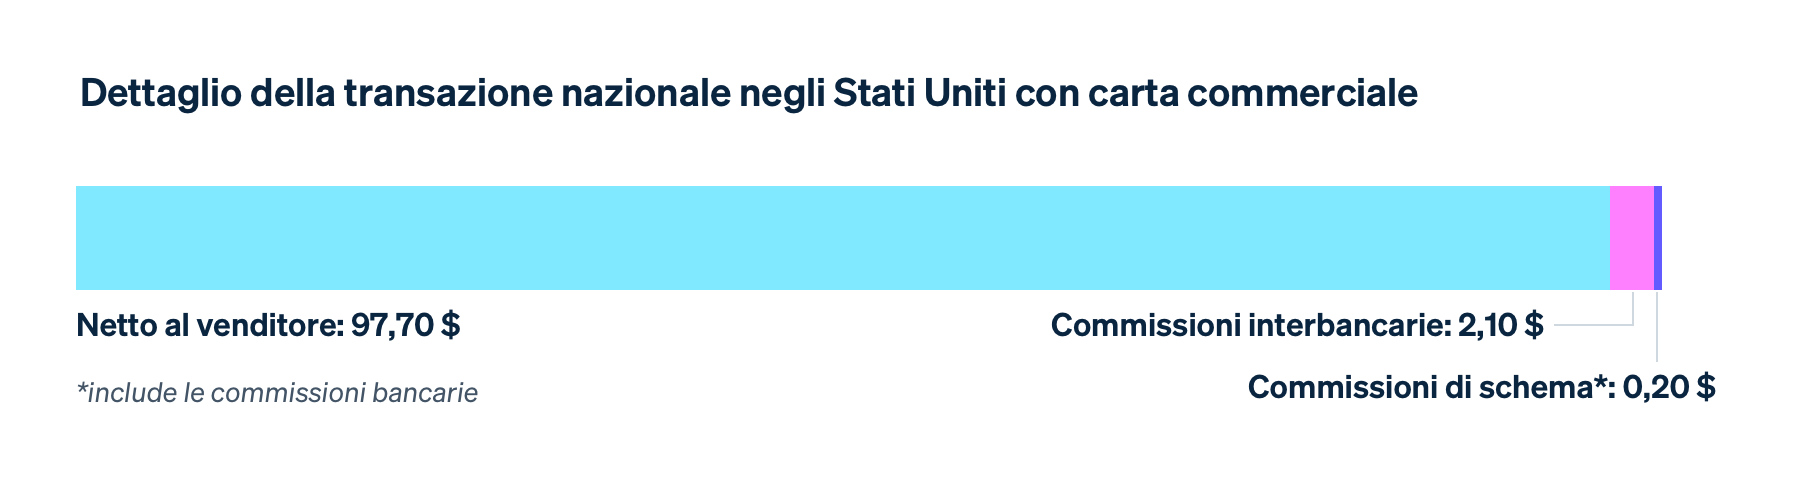Viewport: 1794px width, 486px height.
Task: Select the "Commissioni di schema" label text
Action: (x=1419, y=387)
